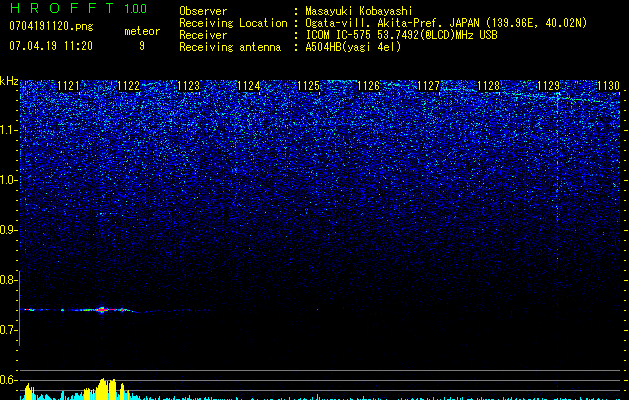629x400 pixels.
Task: Click the 0.9 frequency axis label
Action: click(x=8, y=230)
